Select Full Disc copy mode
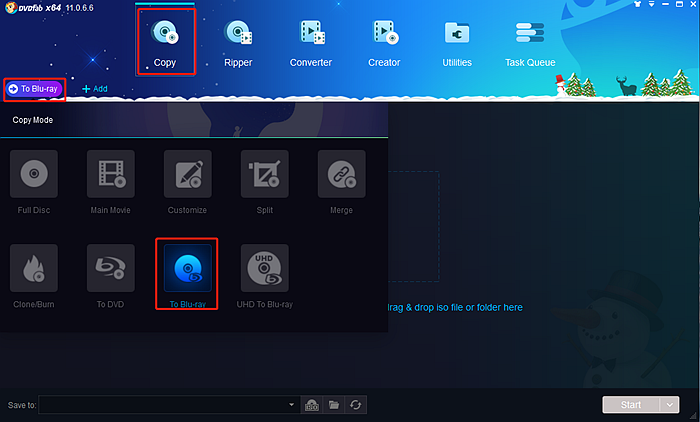The height and width of the screenshot is (422, 700). tap(34, 182)
